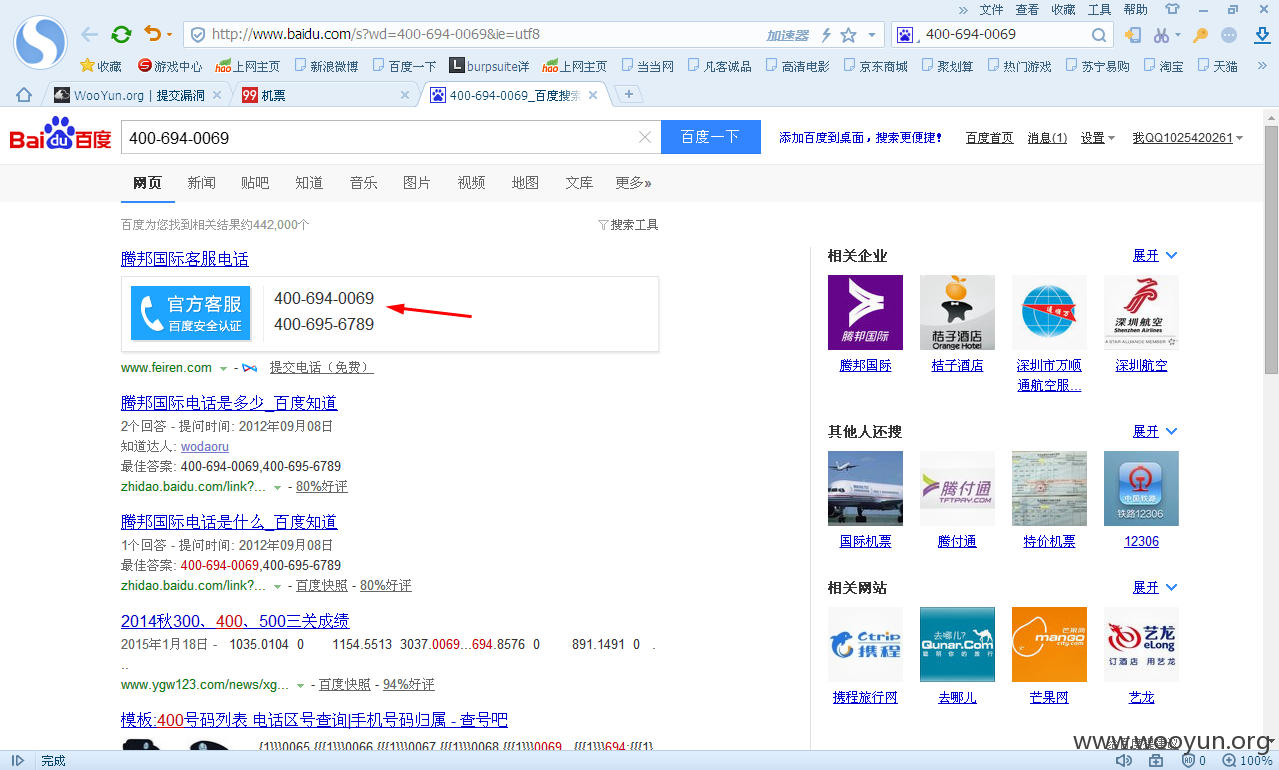Click the golden key password icon
The width and height of the screenshot is (1279, 770).
tap(1201, 35)
